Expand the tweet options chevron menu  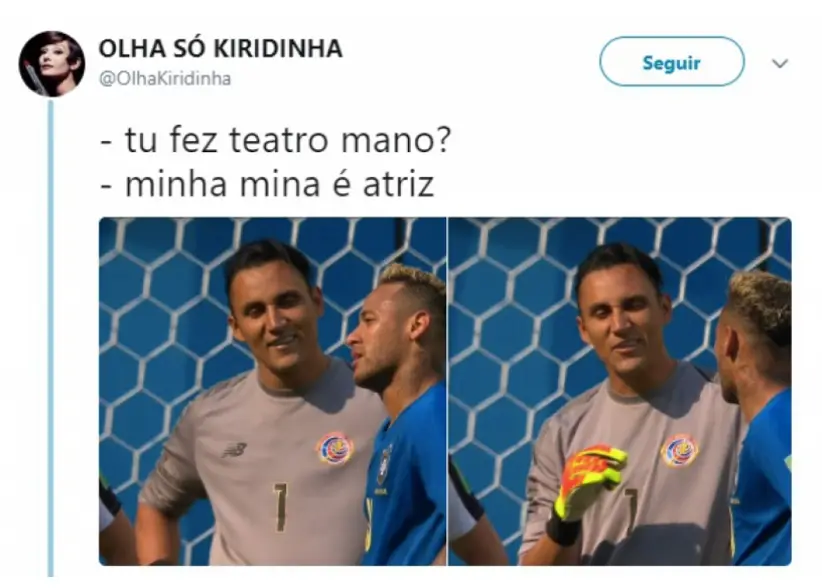(x=780, y=63)
